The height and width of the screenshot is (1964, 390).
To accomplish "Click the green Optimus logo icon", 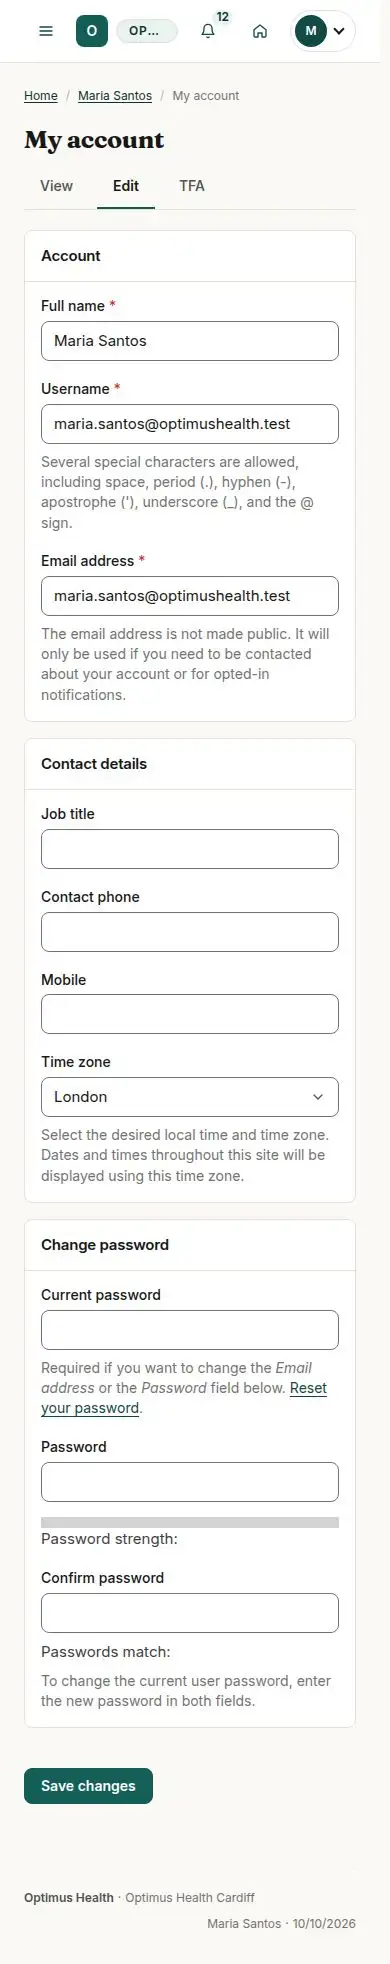I will point(92,31).
